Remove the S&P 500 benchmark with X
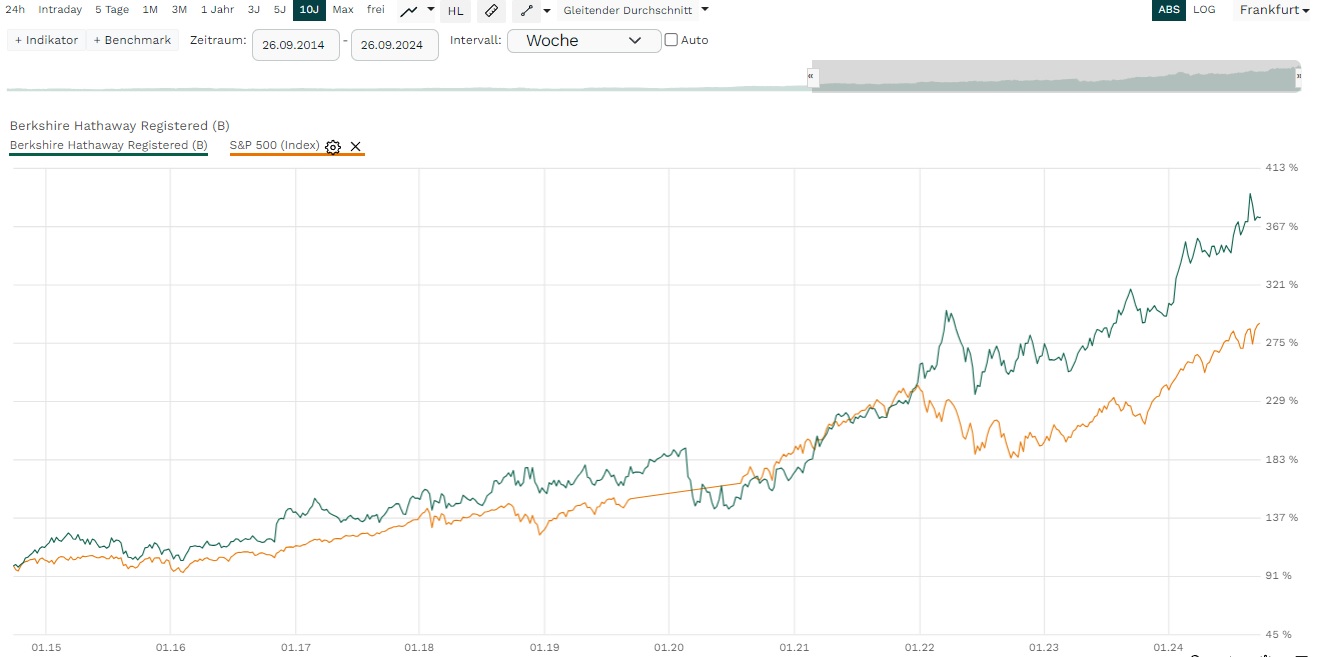The image size is (1317, 657). (355, 147)
